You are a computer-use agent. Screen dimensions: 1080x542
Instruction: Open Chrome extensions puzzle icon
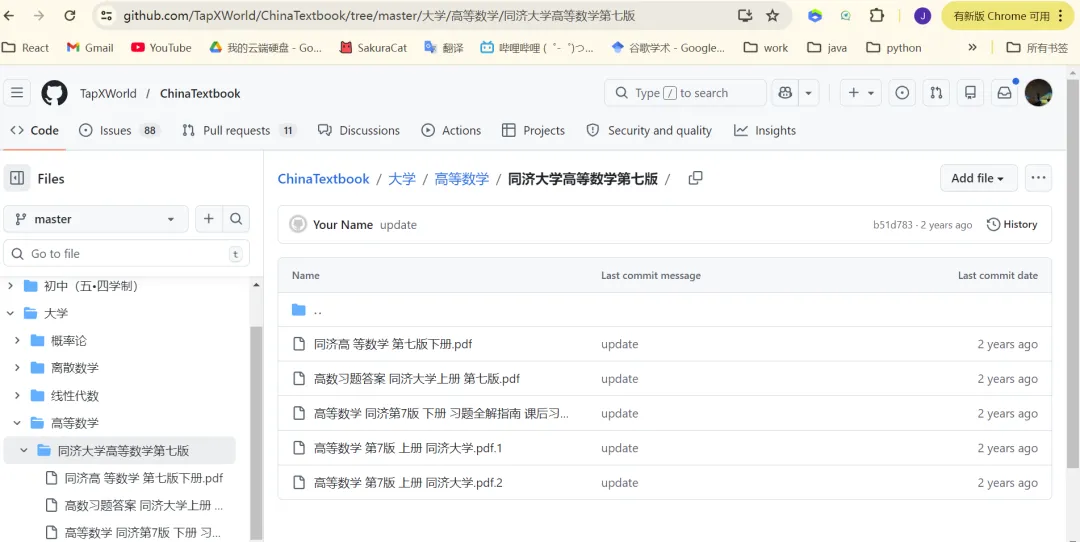click(x=876, y=15)
